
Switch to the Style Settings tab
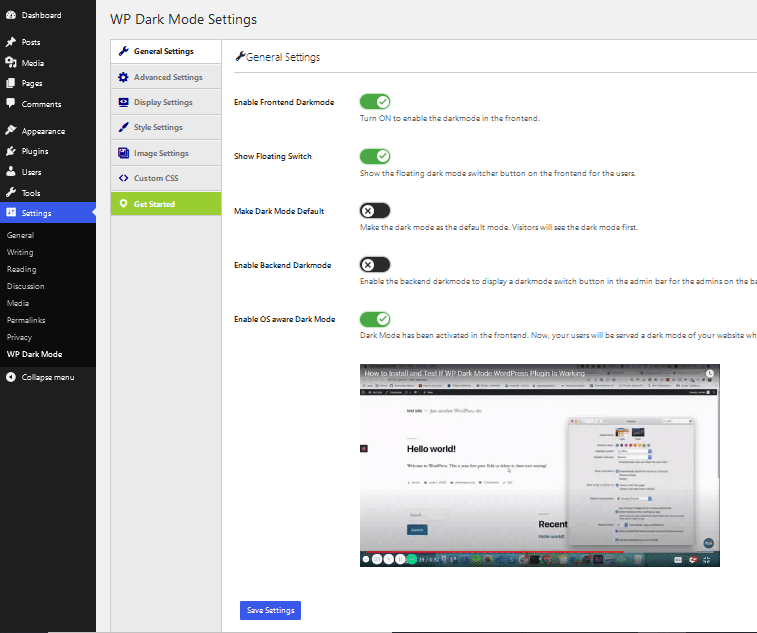tap(166, 127)
